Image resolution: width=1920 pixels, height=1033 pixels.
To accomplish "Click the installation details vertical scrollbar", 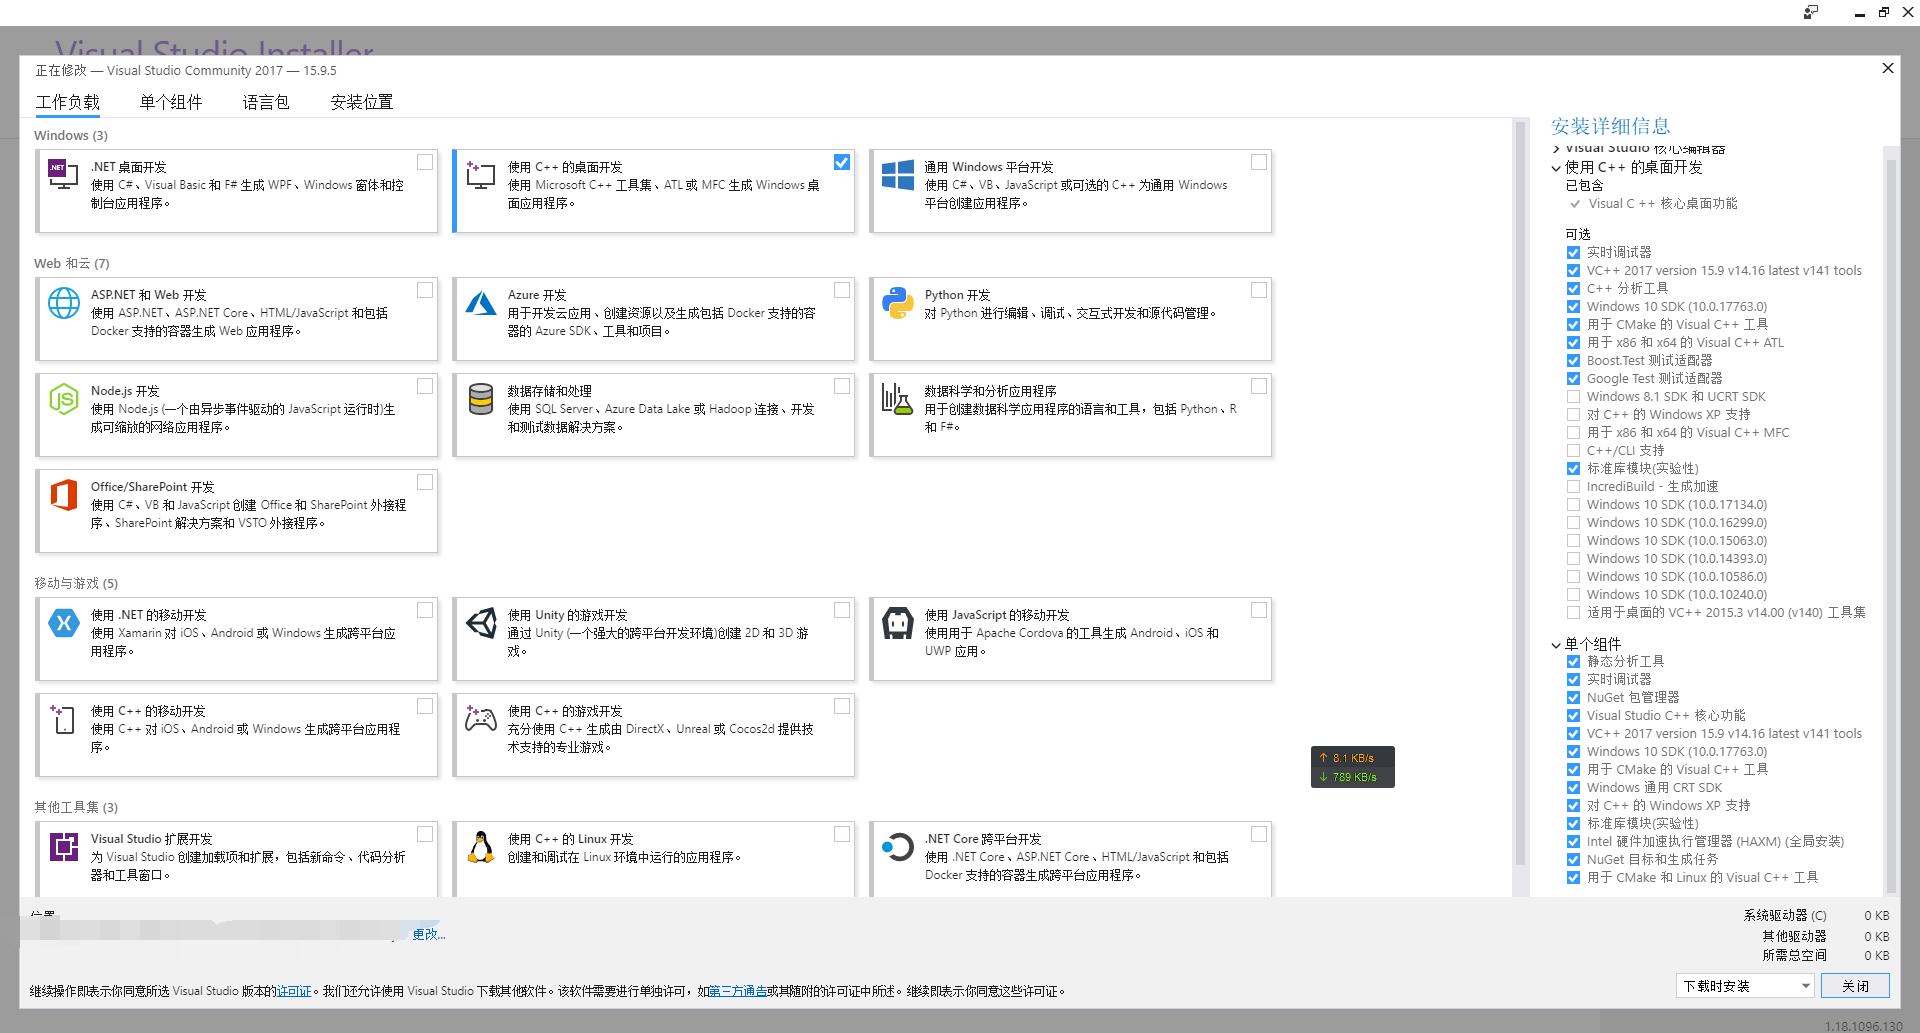I will (x=1891, y=525).
